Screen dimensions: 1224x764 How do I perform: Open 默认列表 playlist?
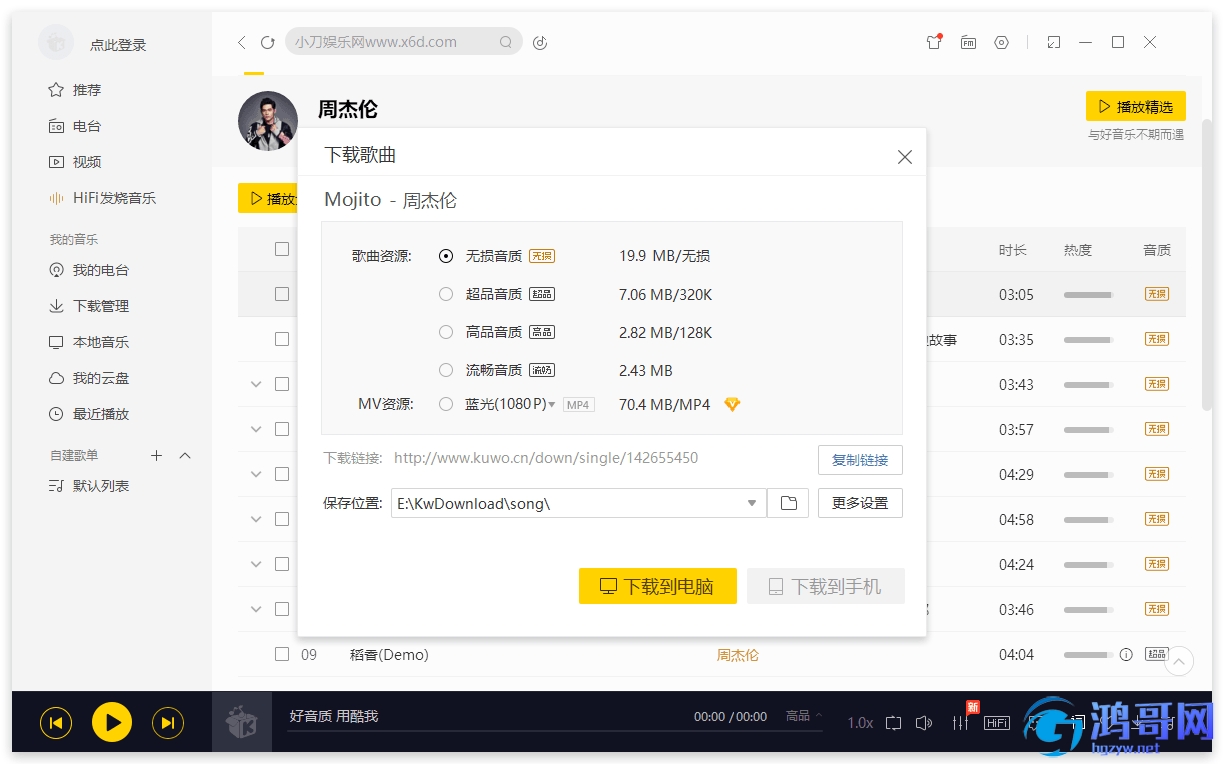(89, 486)
